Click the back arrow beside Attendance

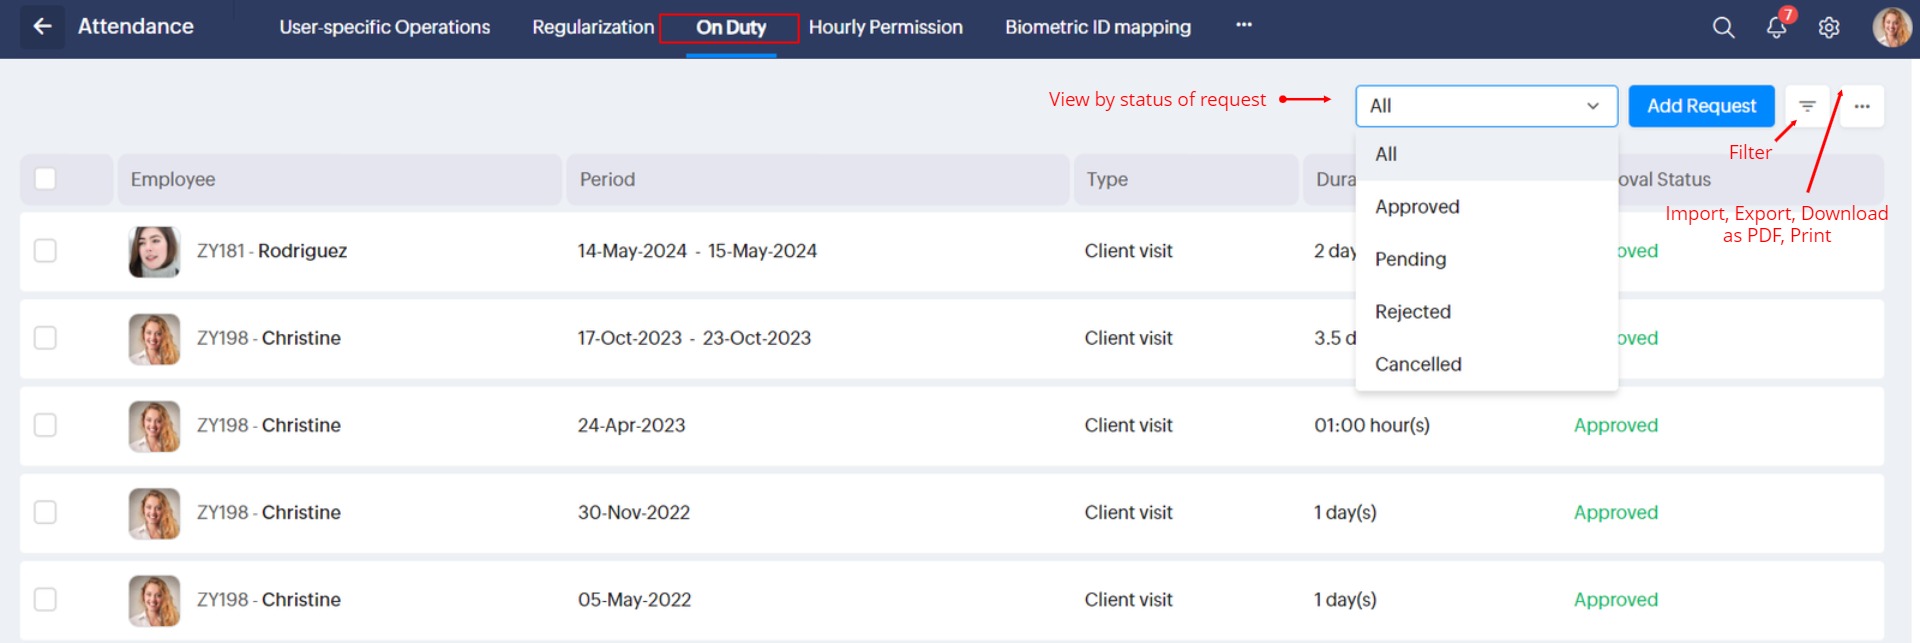pyautogui.click(x=42, y=27)
